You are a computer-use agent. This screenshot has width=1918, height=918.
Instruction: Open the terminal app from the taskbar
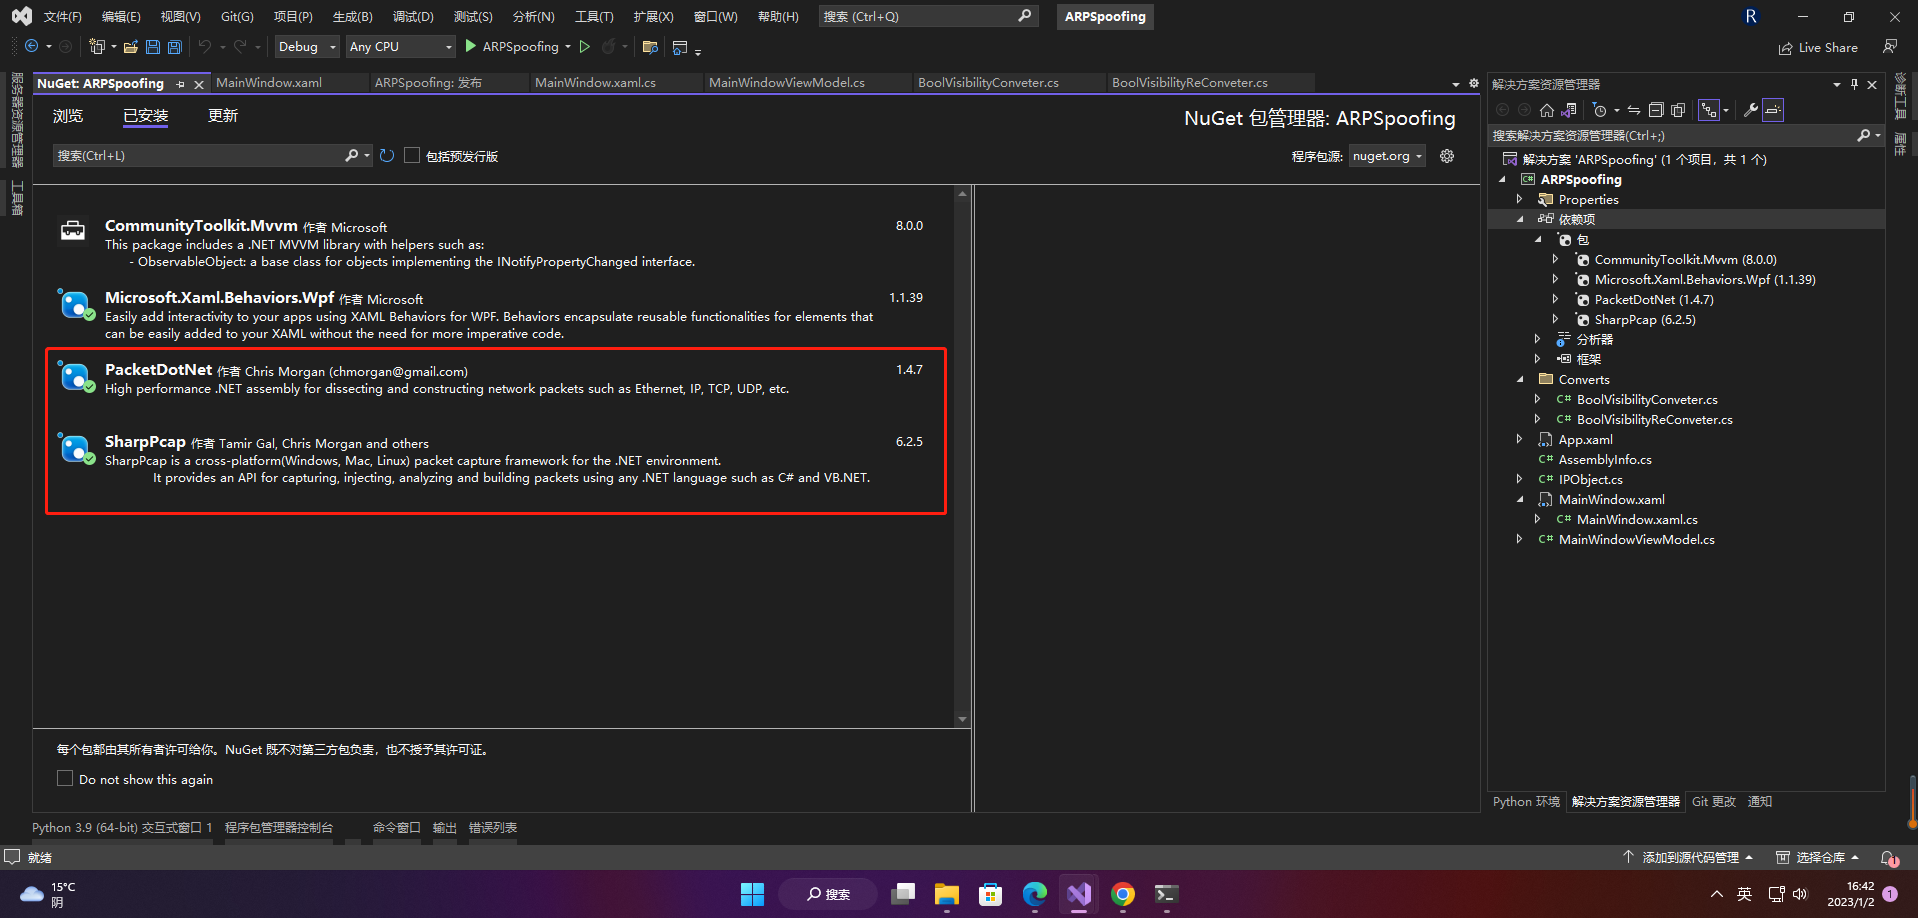pos(1167,894)
